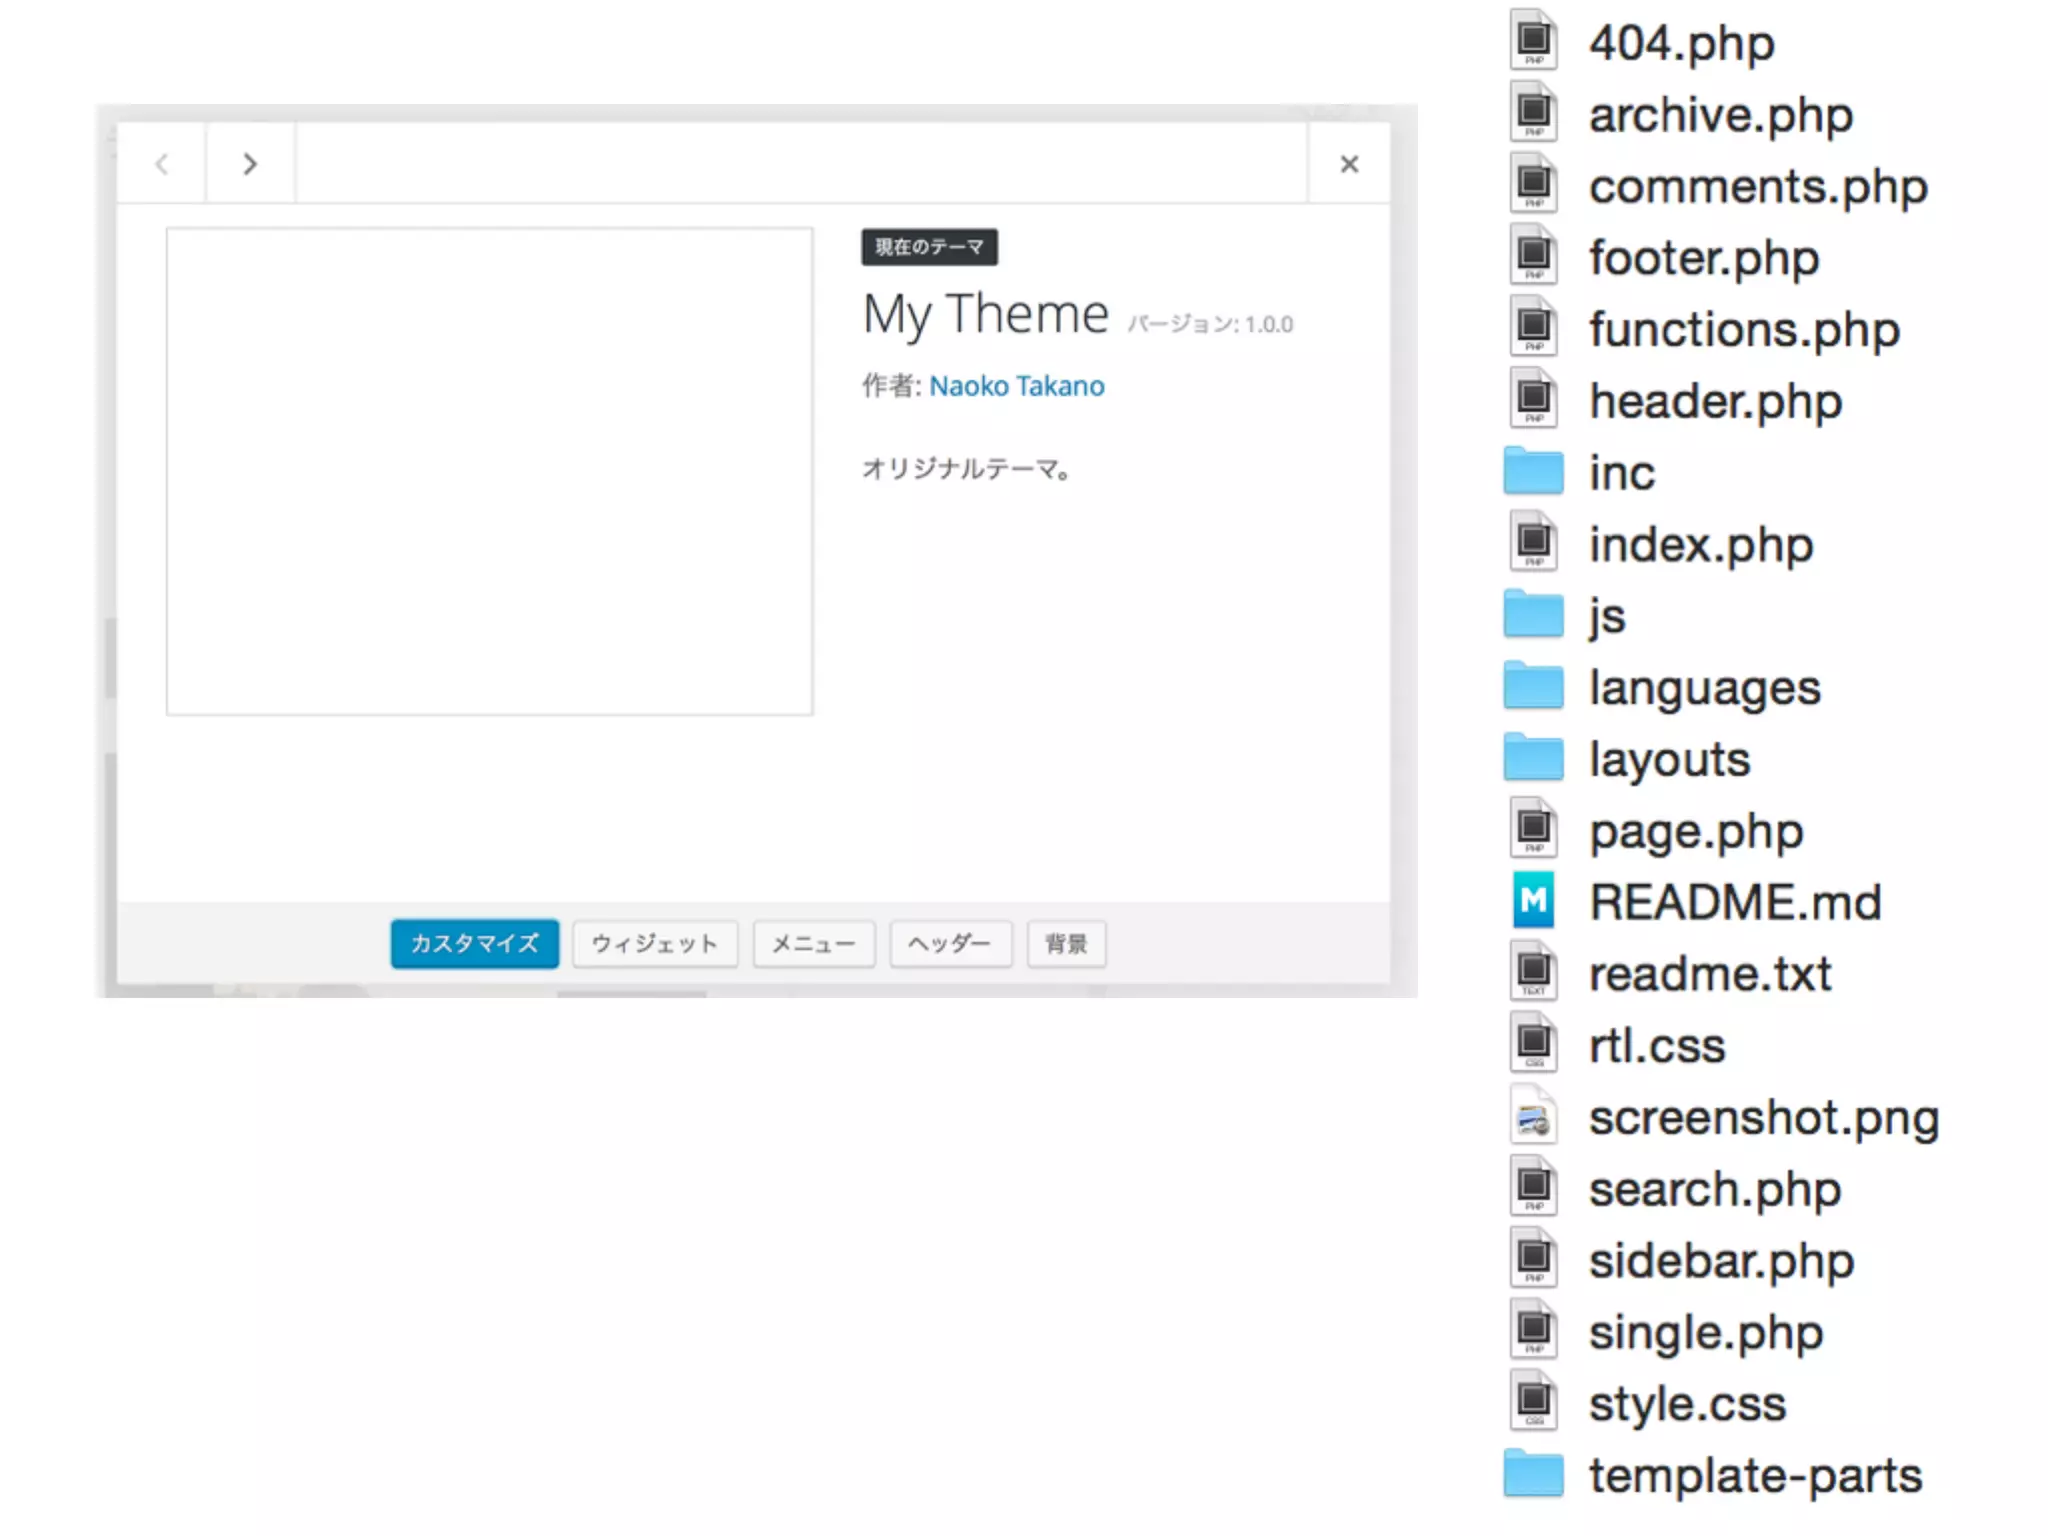Go to previous theme with left chevron
The image size is (2048, 1536).
[x=162, y=164]
